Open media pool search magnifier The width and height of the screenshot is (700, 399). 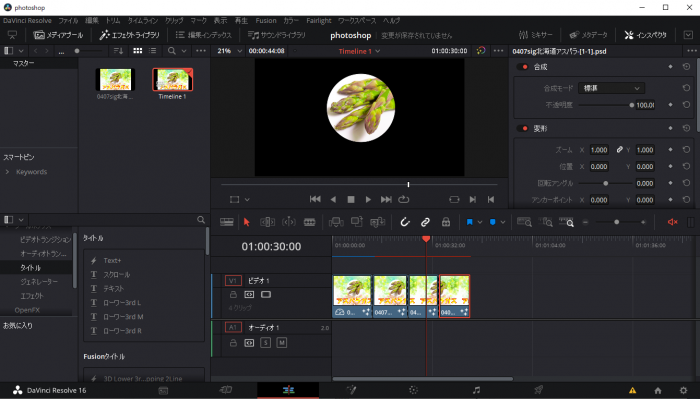[x=171, y=51]
